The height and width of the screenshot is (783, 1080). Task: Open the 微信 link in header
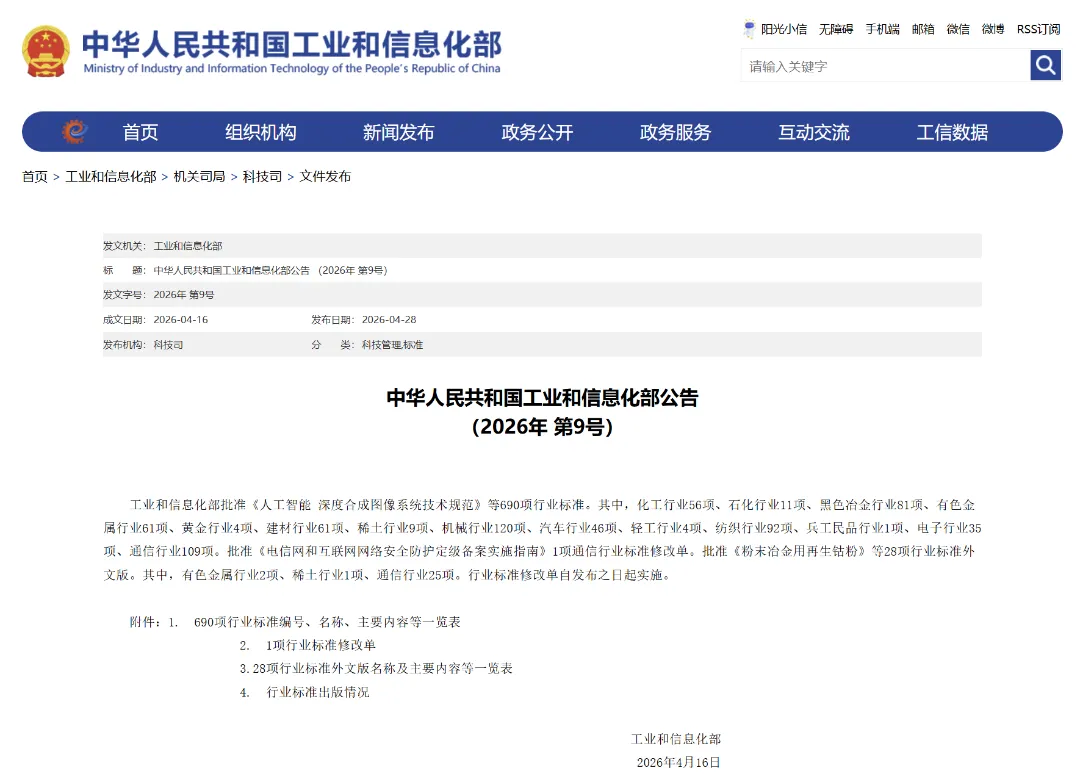[957, 29]
